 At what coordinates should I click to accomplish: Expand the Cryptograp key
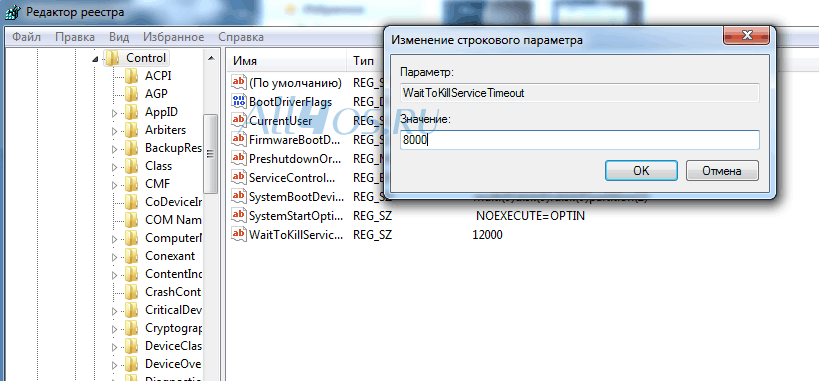(114, 329)
